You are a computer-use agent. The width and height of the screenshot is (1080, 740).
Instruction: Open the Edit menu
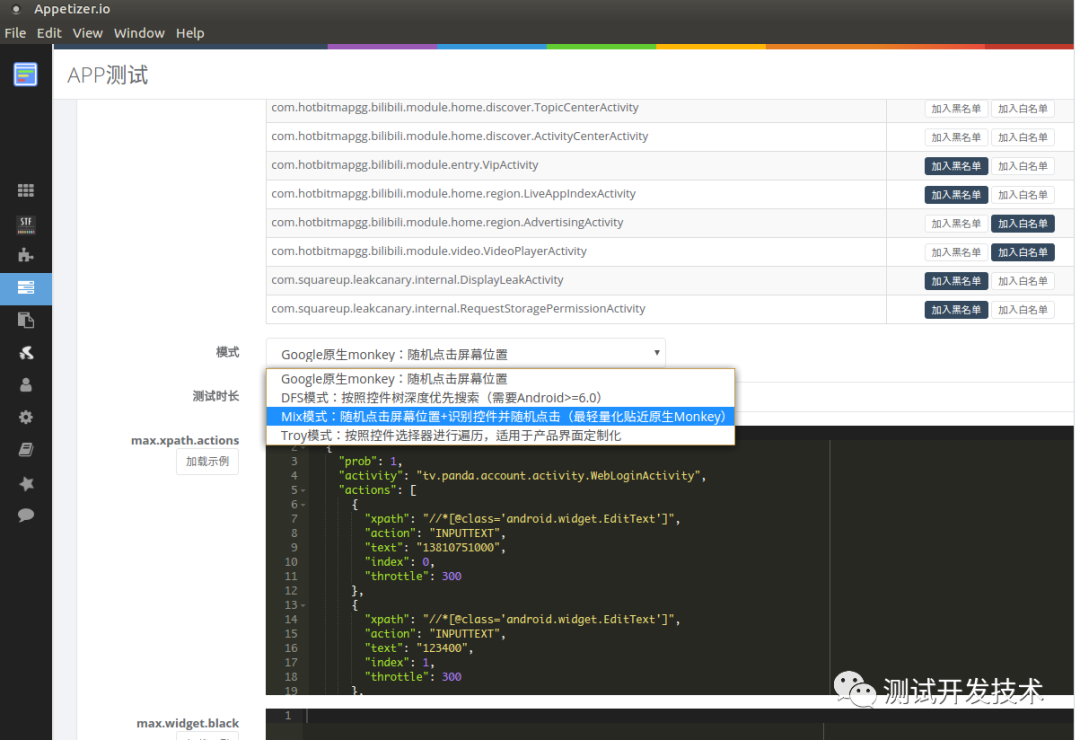click(x=49, y=33)
